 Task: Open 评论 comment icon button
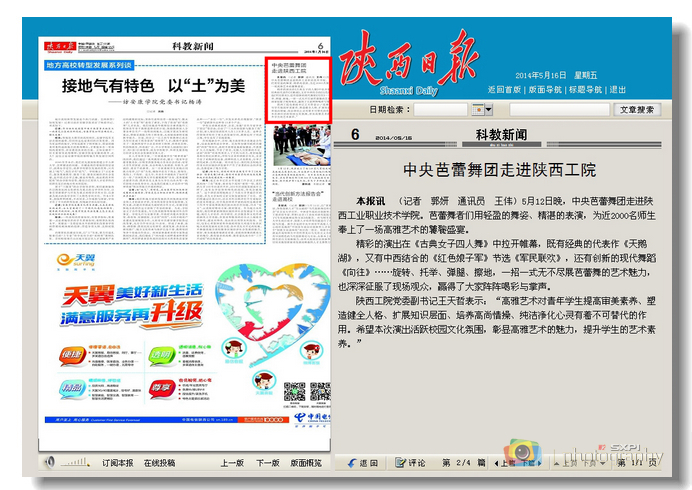click(x=399, y=463)
